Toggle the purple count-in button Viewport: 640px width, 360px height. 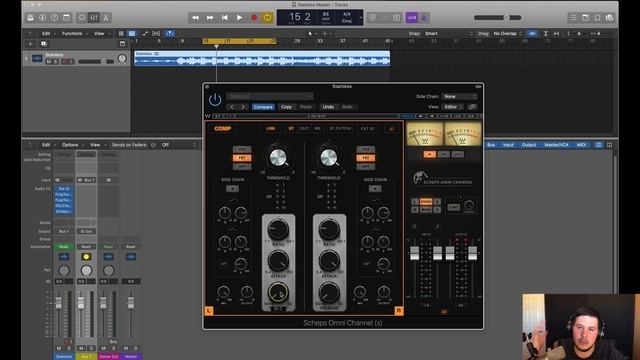coord(412,18)
